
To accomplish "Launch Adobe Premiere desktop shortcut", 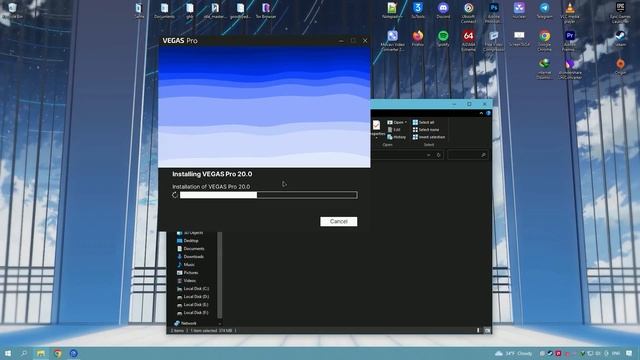I will click(569, 40).
